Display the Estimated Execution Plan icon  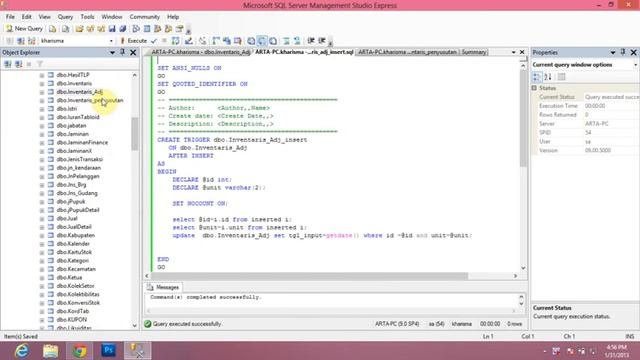[x=176, y=41]
